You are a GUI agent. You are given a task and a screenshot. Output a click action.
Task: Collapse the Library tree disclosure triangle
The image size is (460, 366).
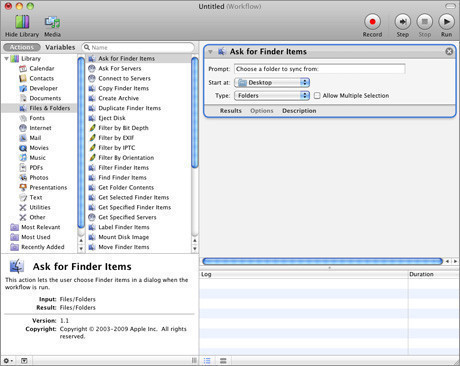(x=6, y=59)
